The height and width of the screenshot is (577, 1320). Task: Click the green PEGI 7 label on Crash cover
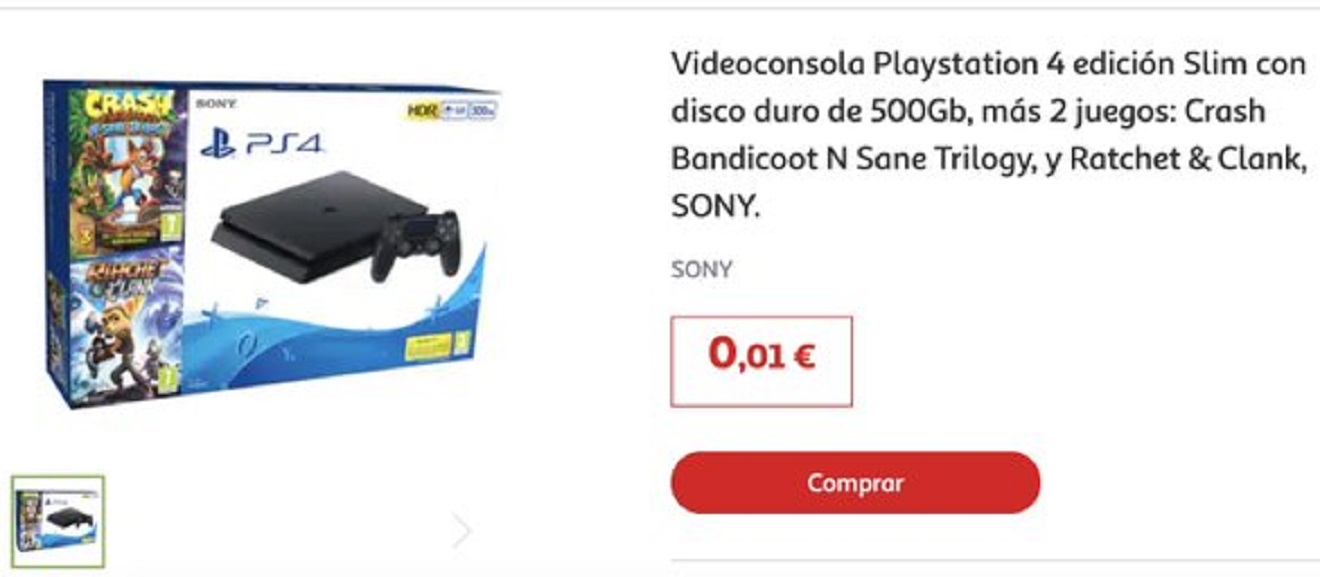click(x=170, y=227)
